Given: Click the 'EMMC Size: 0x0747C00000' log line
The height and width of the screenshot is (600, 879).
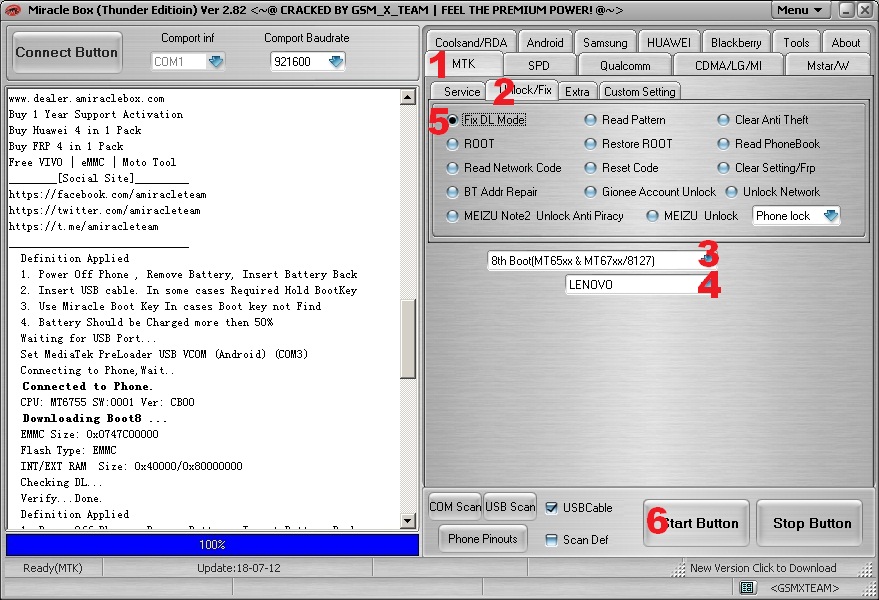Looking at the screenshot, I should pyautogui.click(x=89, y=435).
